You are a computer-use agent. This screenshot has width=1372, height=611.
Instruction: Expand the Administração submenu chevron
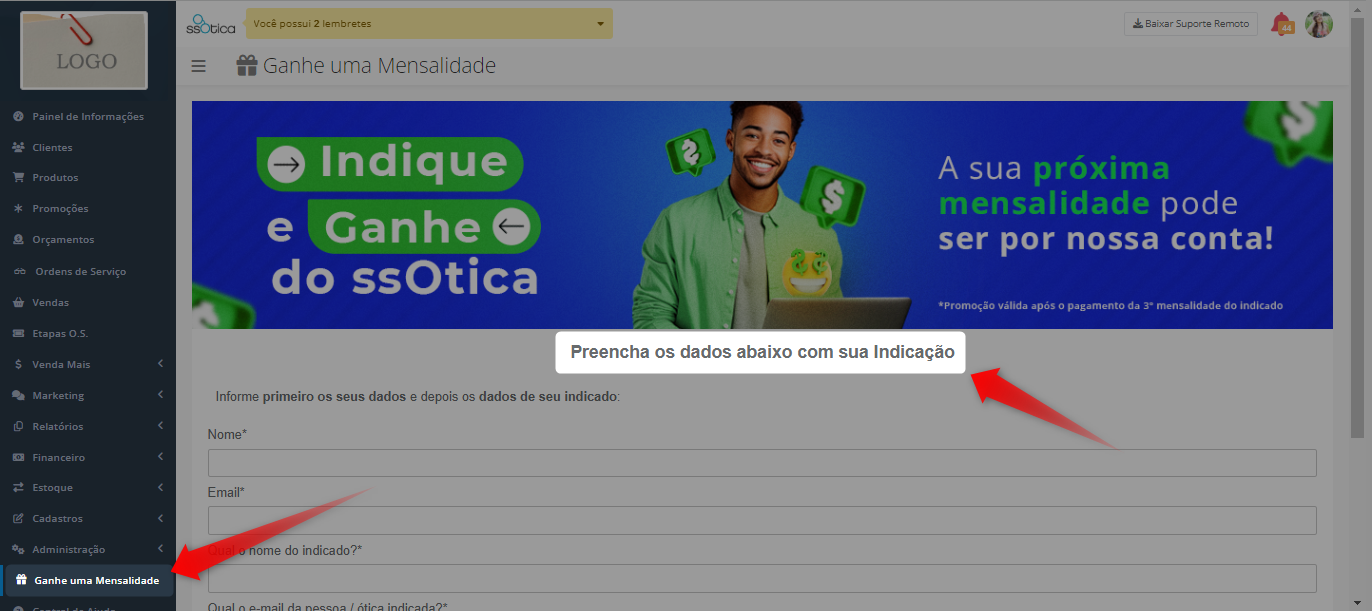point(161,549)
